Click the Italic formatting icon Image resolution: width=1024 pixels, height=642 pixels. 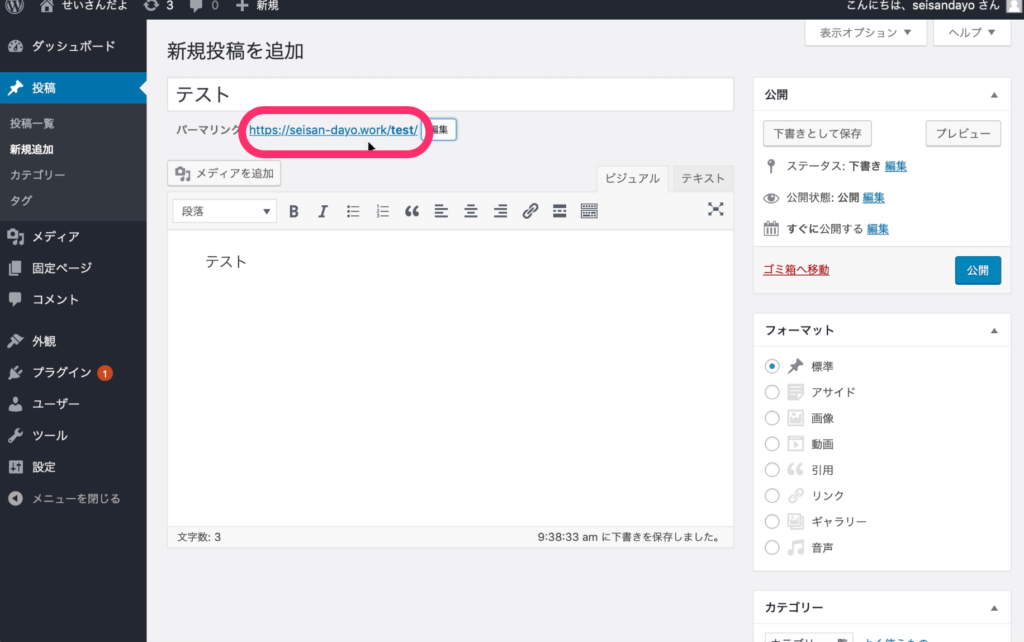point(323,211)
